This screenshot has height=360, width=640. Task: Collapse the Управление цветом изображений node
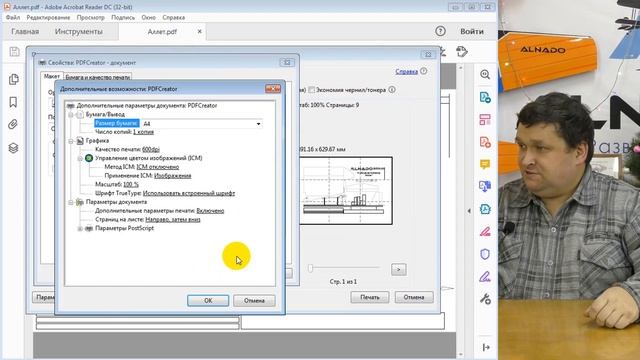click(x=80, y=158)
